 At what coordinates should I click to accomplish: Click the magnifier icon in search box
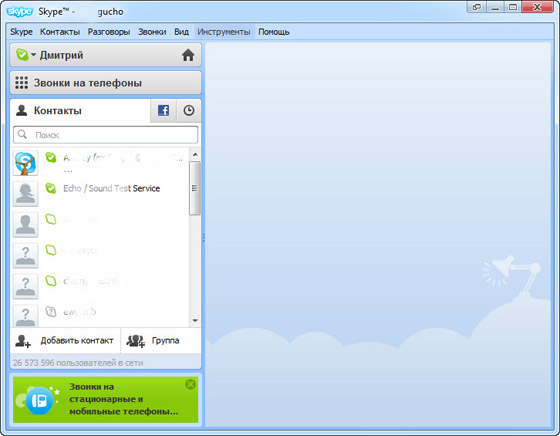tap(22, 134)
